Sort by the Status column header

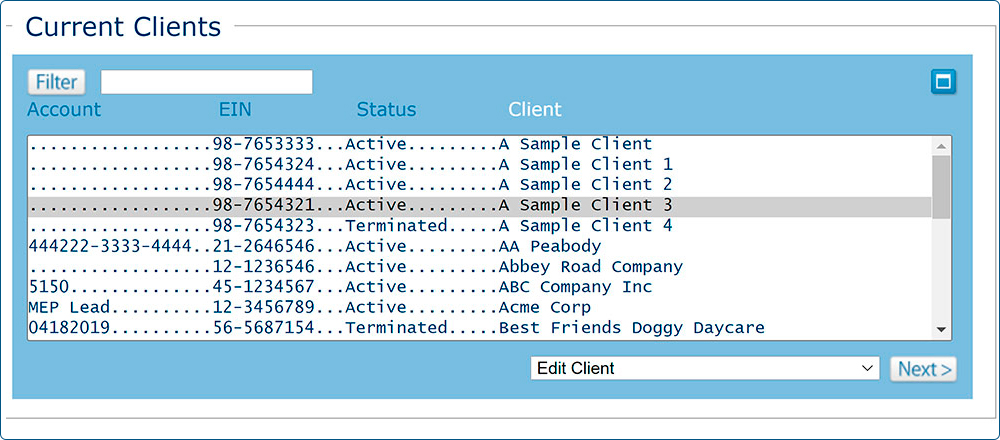click(x=386, y=110)
